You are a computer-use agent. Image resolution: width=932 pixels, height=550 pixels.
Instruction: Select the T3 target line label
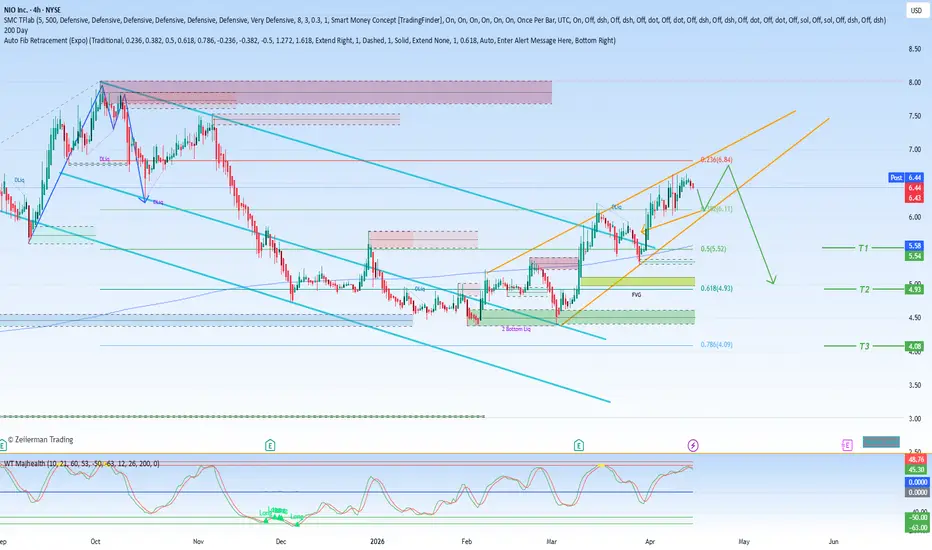(x=864, y=346)
